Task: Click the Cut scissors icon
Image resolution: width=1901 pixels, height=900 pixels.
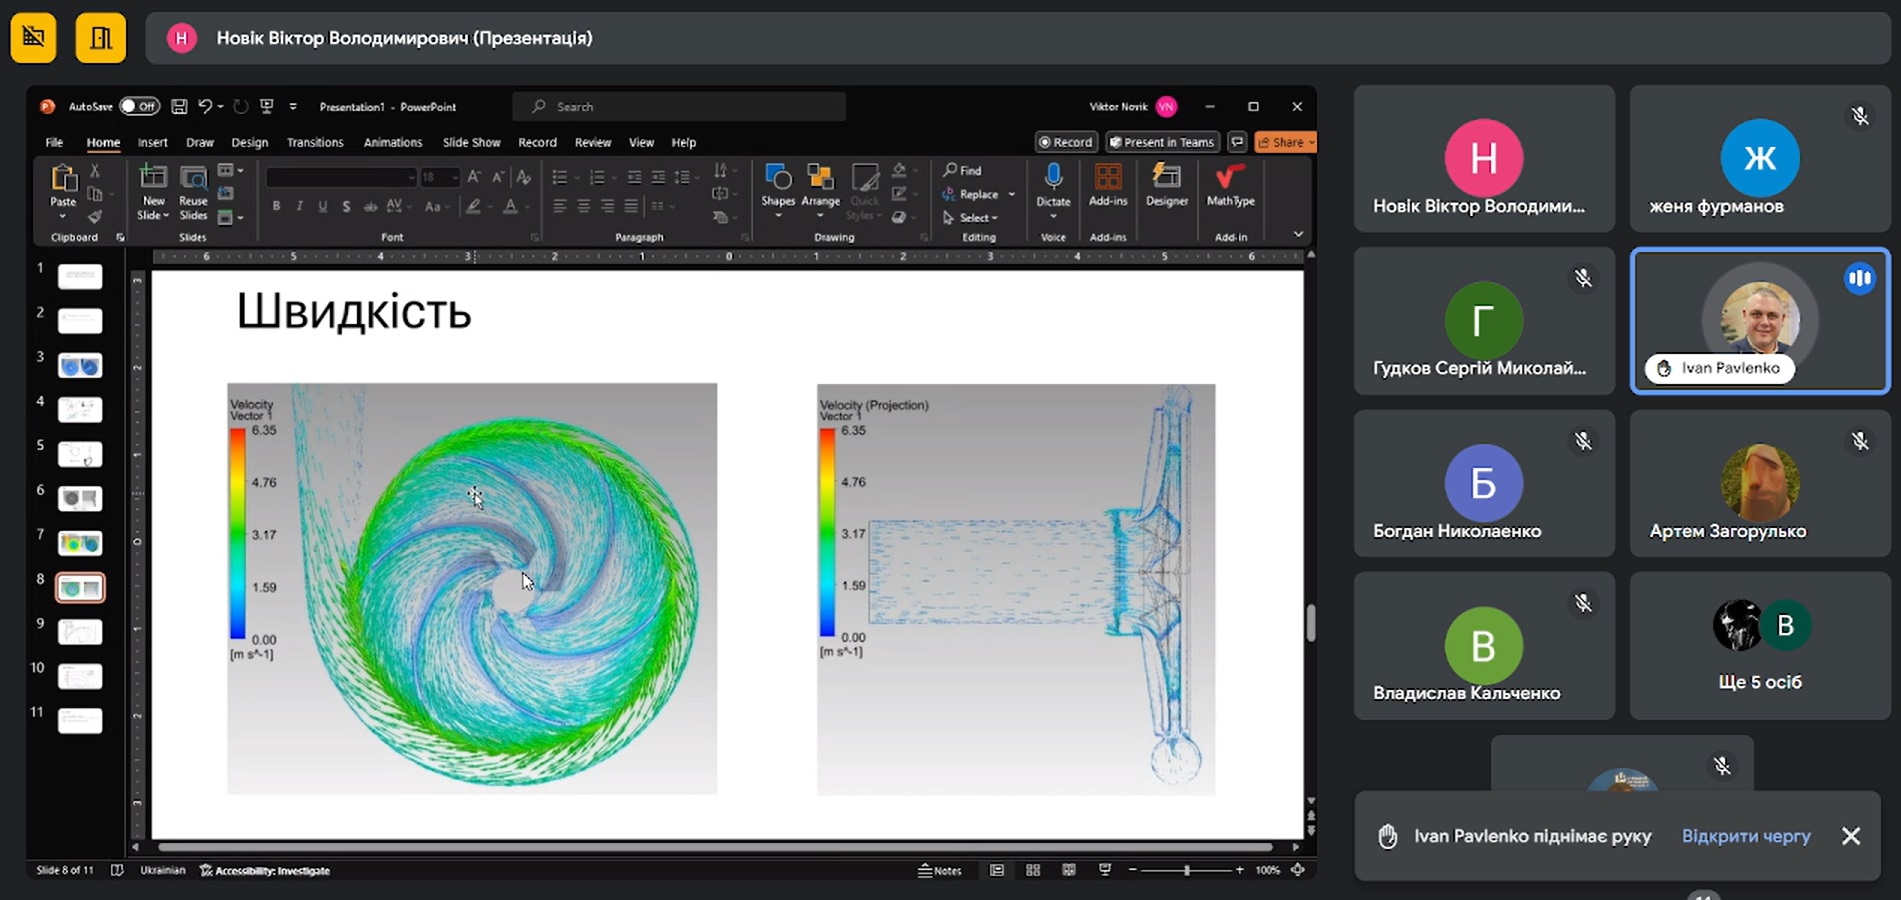Action: 95,171
